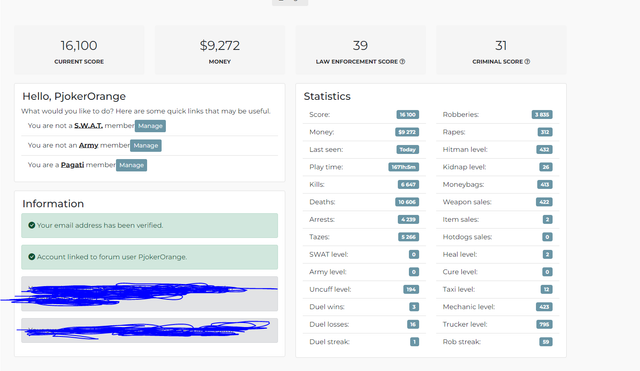
Task: Follow the Pagati link
Action: click(72, 165)
